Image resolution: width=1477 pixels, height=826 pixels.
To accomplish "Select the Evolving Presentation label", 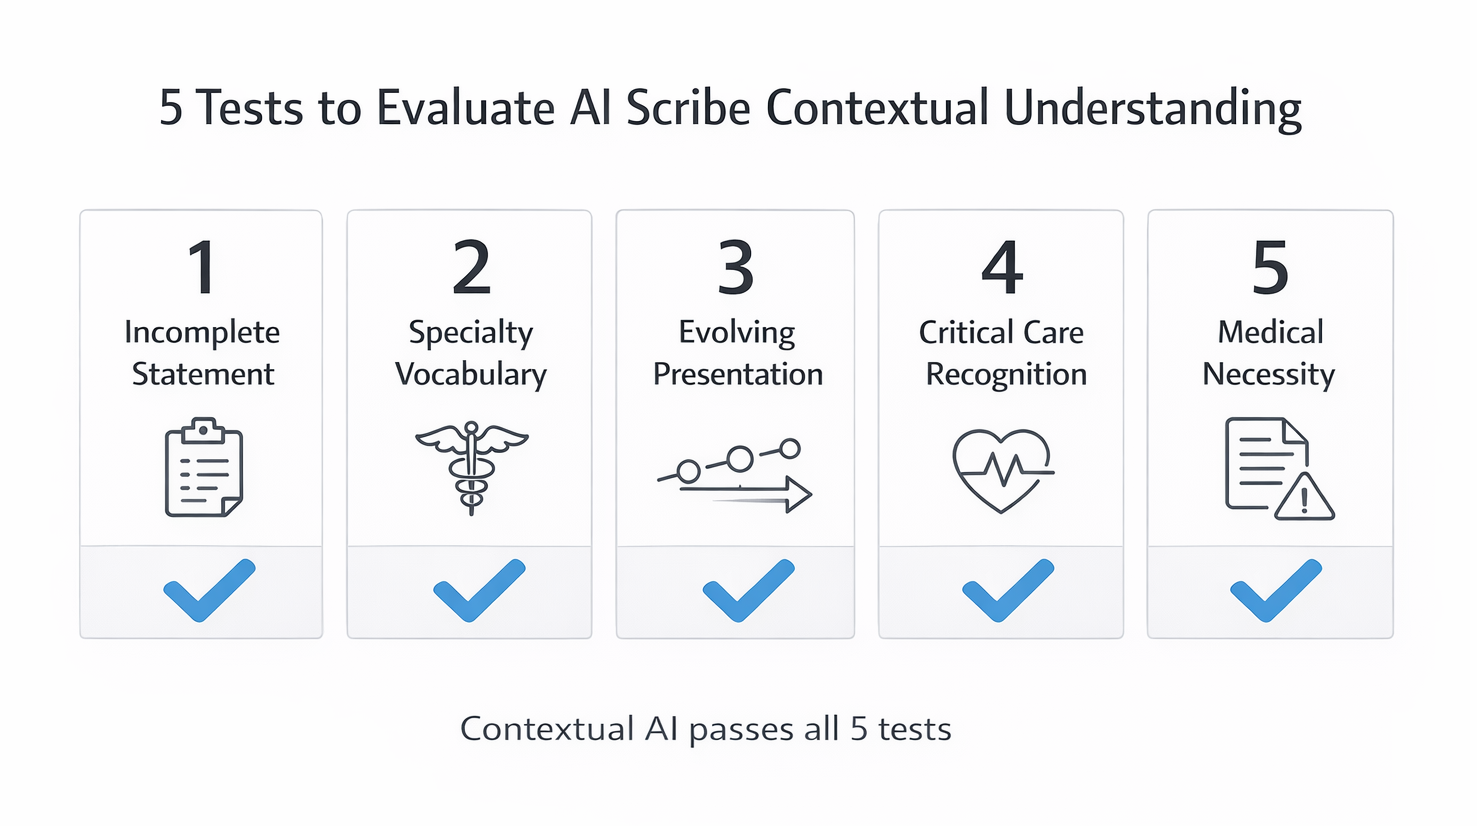I will pos(737,353).
